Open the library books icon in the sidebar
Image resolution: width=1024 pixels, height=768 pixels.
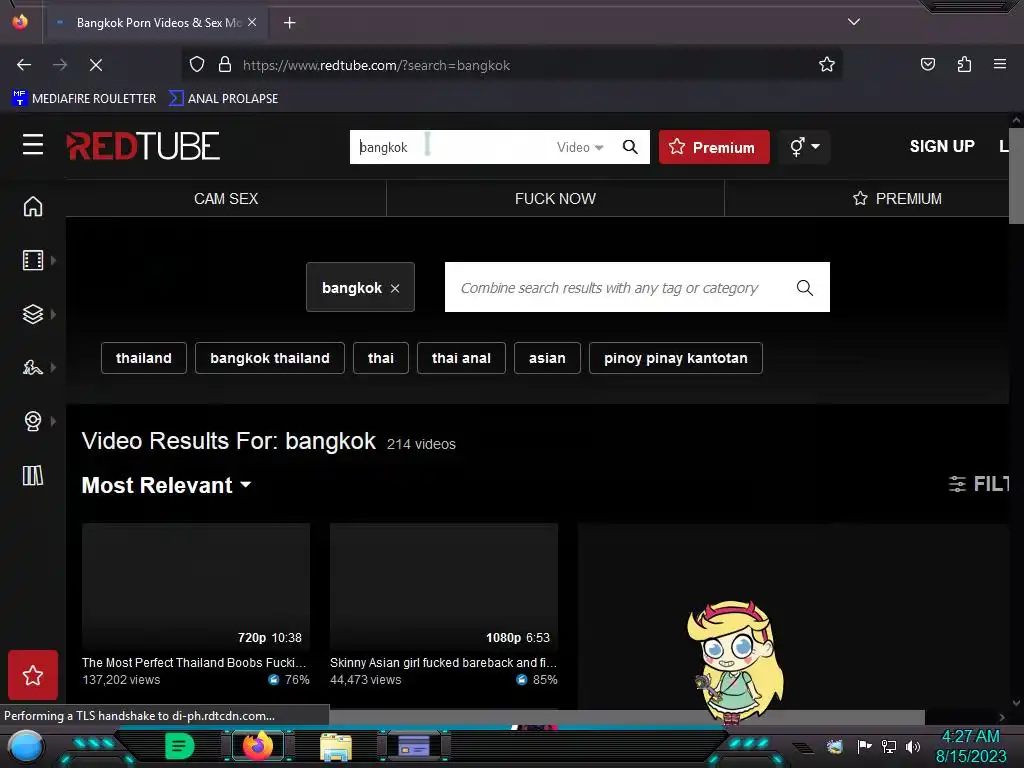point(33,475)
